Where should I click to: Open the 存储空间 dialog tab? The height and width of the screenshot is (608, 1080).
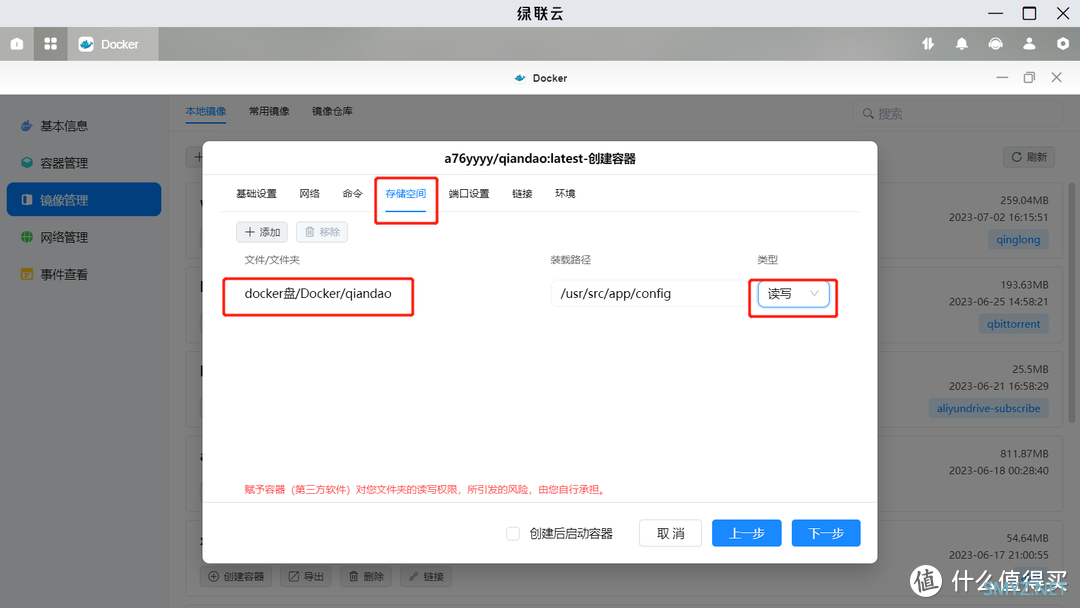[x=406, y=194]
